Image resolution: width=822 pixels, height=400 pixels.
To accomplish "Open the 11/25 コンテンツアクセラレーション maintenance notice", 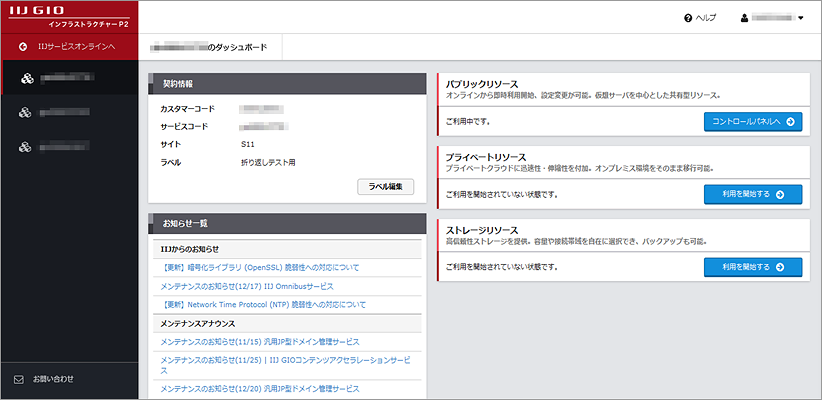I will 286,364.
